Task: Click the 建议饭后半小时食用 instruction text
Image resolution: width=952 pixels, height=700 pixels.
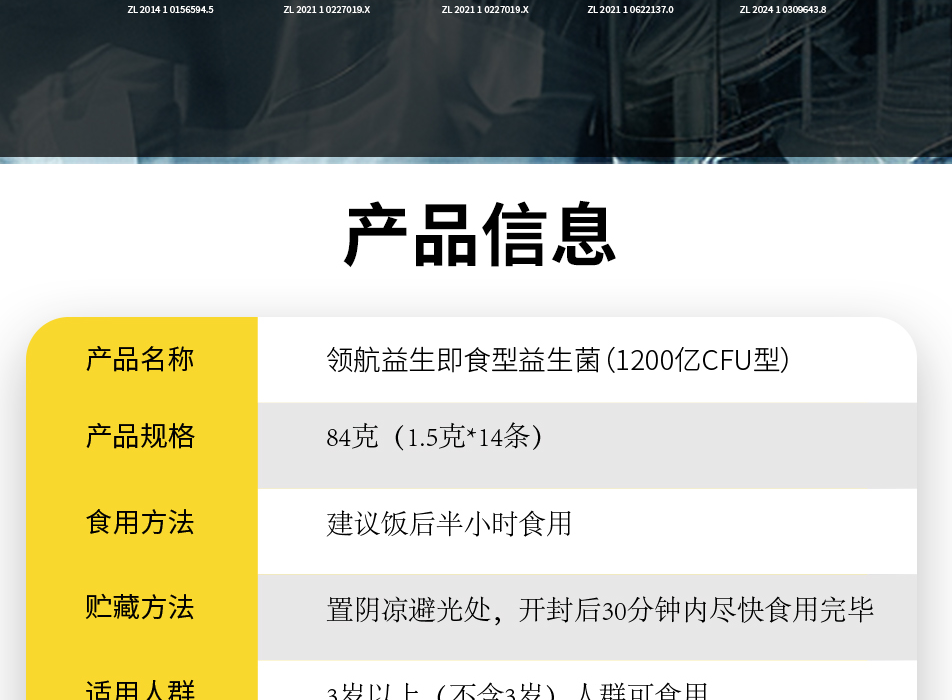Action: point(449,523)
